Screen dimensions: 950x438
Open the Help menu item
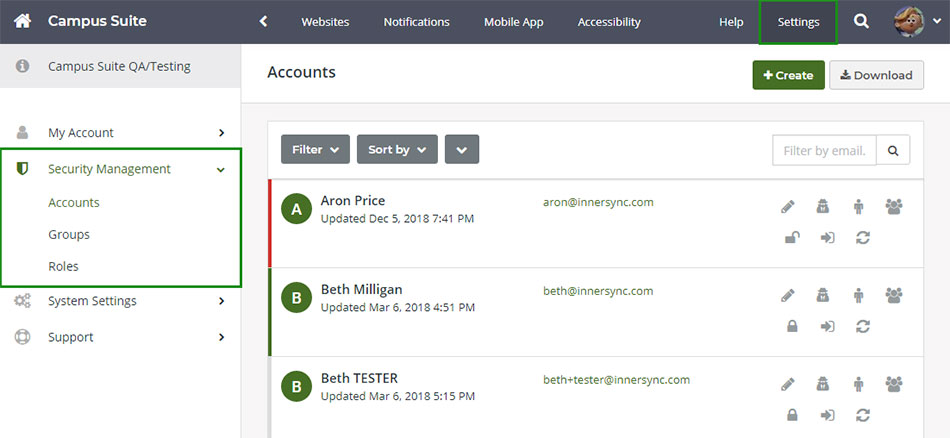731,22
